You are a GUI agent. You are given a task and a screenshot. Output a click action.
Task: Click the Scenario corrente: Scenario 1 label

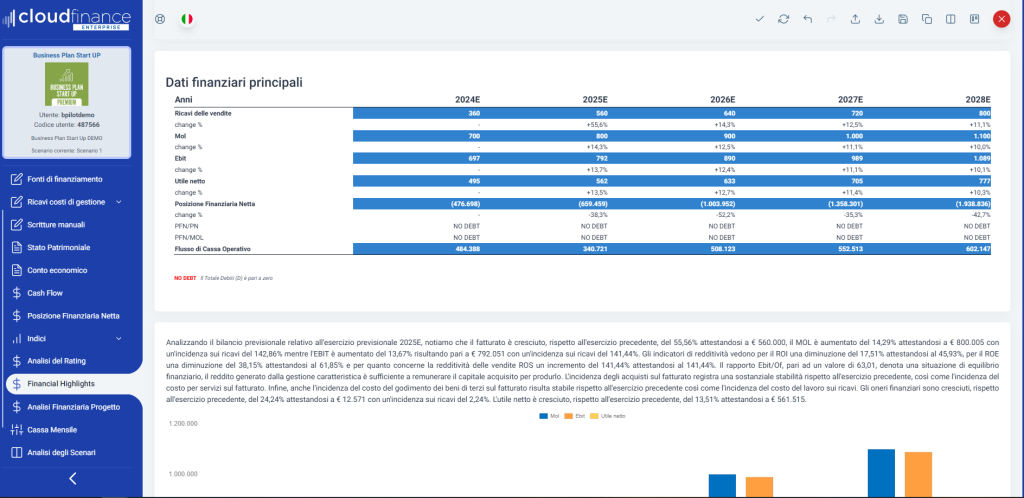pyautogui.click(x=67, y=151)
